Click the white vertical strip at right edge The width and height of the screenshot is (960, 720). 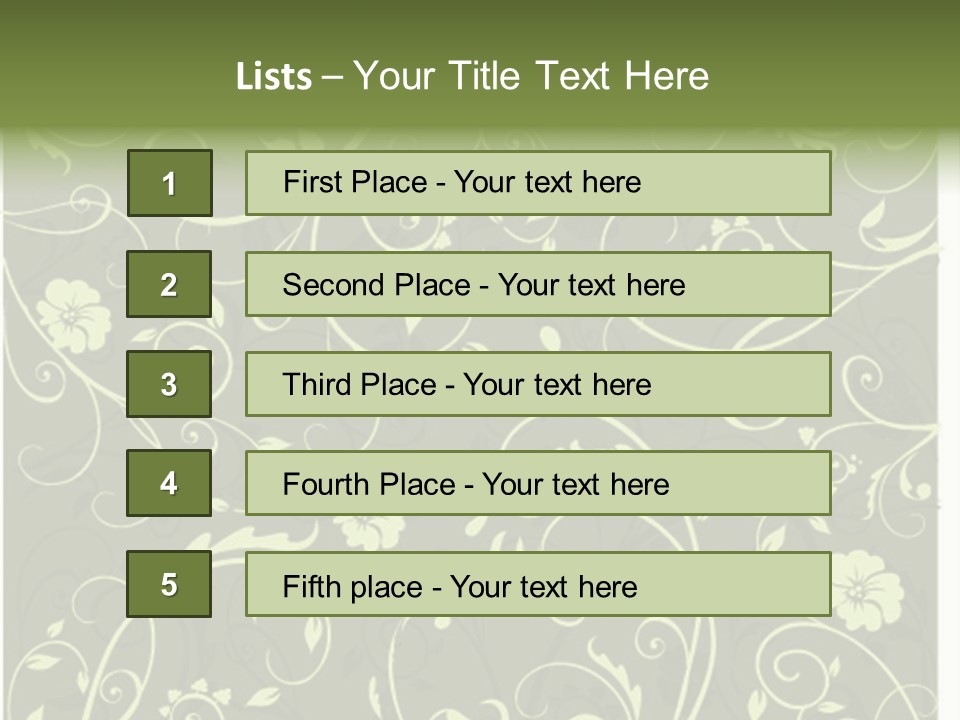tap(949, 400)
